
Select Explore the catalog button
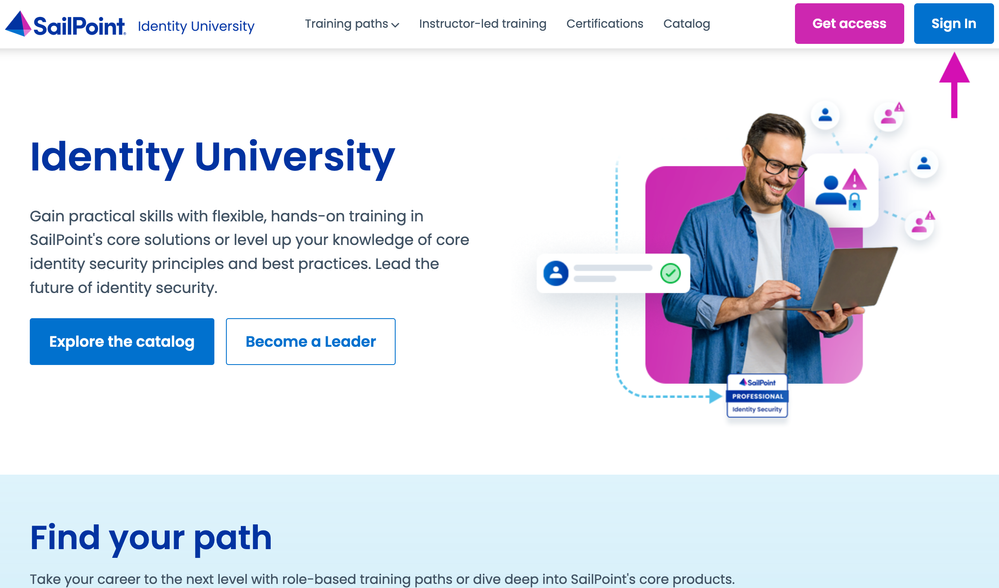click(x=122, y=341)
